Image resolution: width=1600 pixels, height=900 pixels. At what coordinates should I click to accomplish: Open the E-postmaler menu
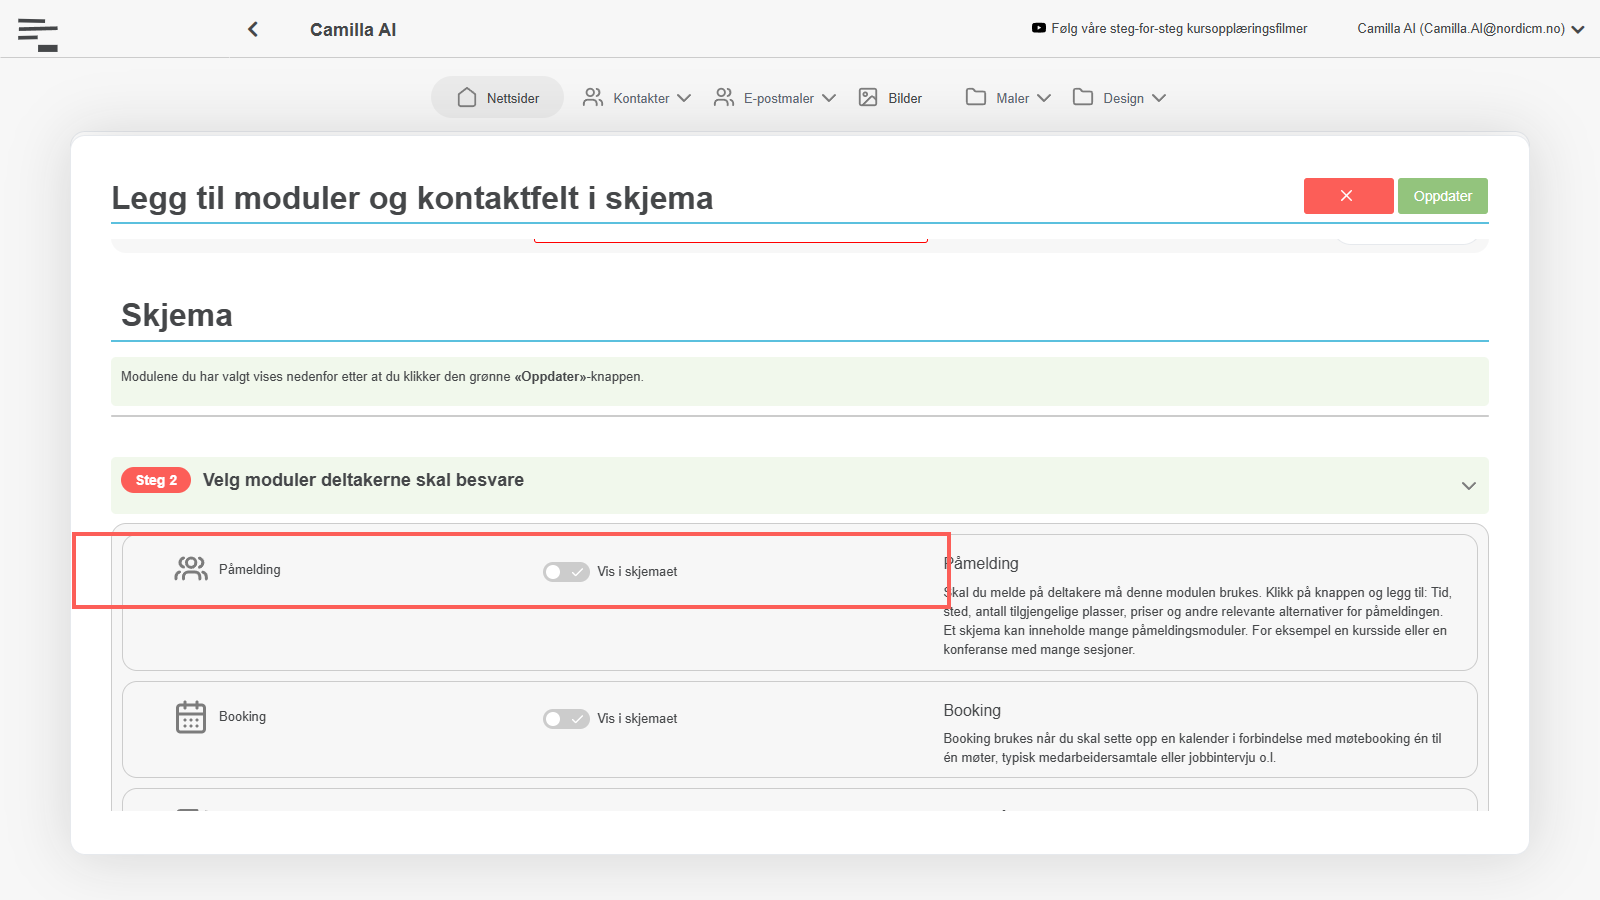(775, 98)
